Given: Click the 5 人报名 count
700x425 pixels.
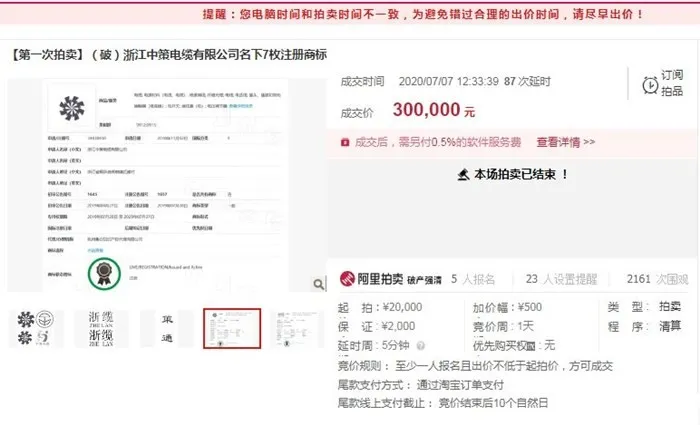Looking at the screenshot, I should point(473,279).
